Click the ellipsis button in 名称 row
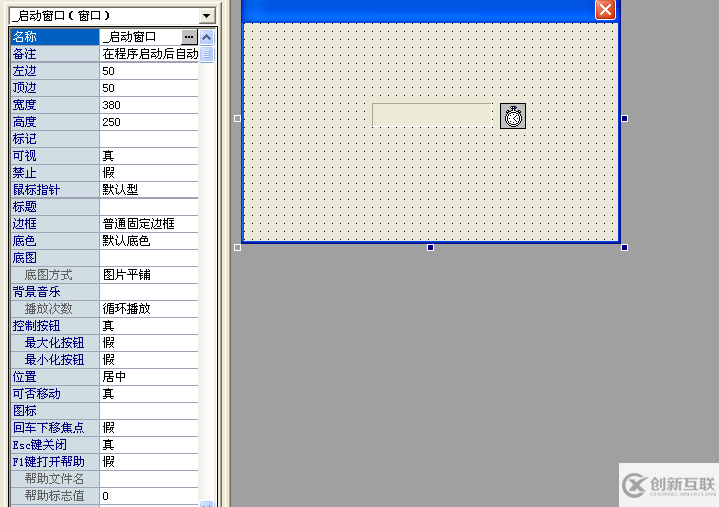The width and height of the screenshot is (719, 507). [x=189, y=37]
